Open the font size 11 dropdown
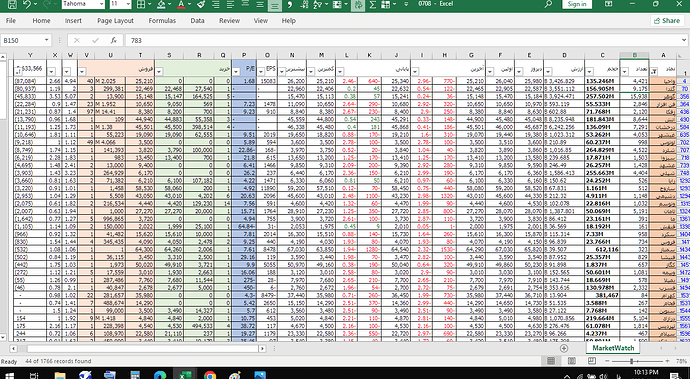Image resolution: width=690 pixels, height=379 pixels. coord(128,4)
